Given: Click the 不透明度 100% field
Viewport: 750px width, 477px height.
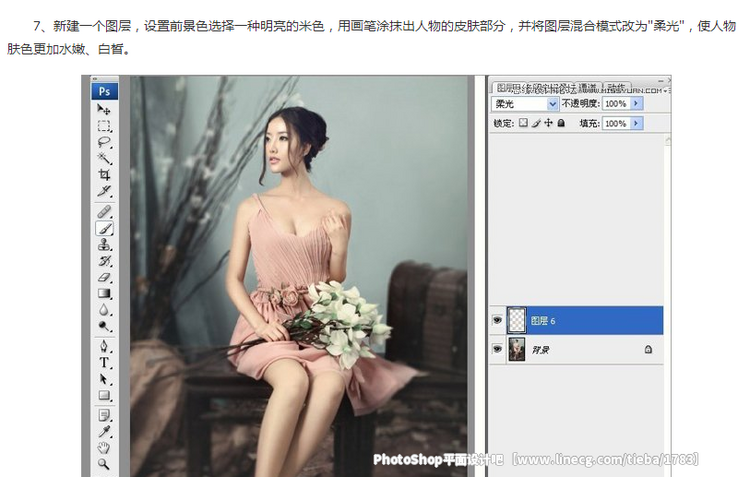Looking at the screenshot, I should 616,103.
